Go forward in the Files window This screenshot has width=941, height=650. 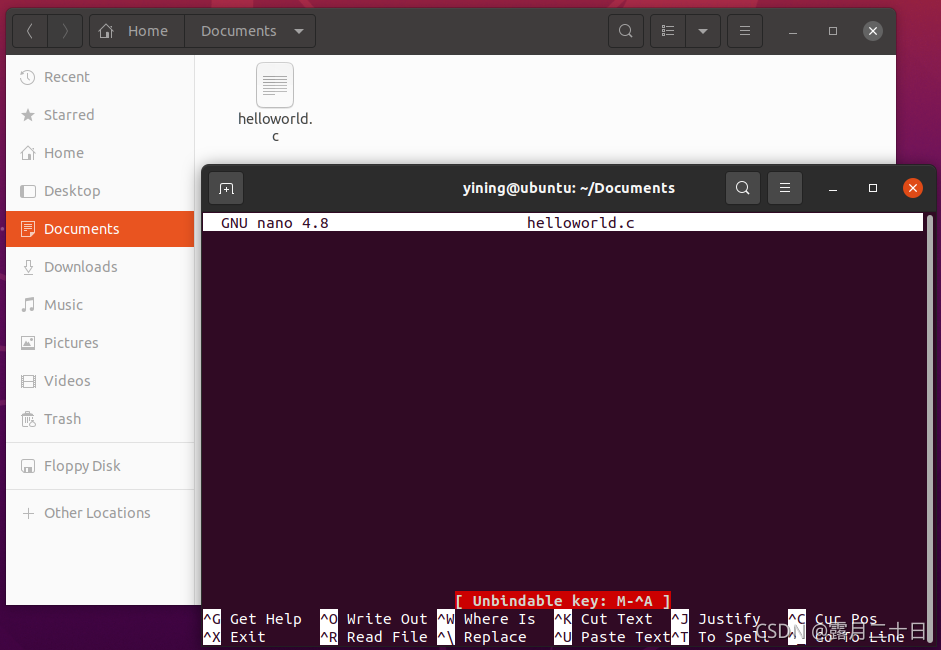point(65,31)
